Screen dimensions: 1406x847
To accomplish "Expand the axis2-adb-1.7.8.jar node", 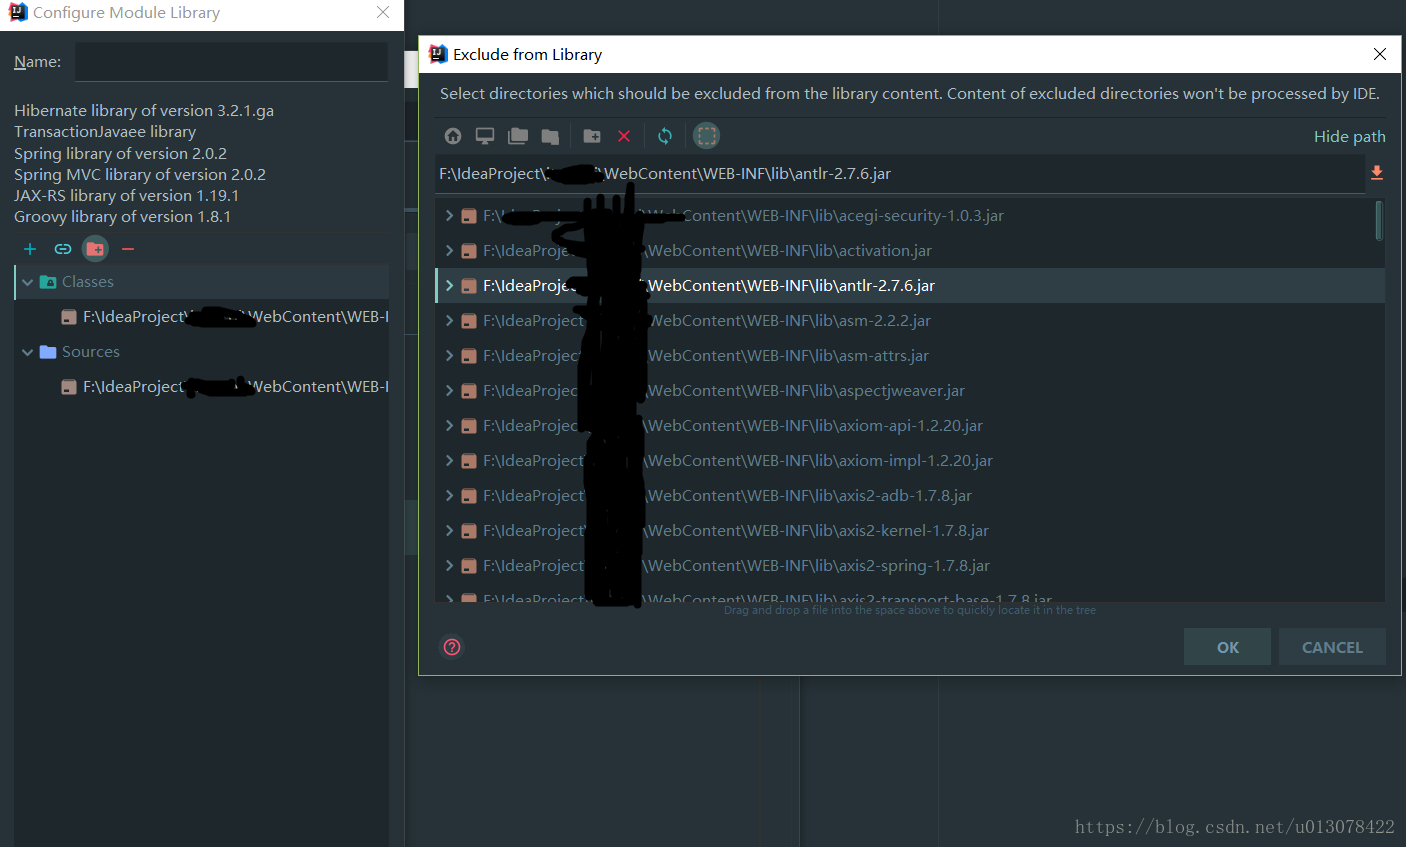I will pos(449,496).
